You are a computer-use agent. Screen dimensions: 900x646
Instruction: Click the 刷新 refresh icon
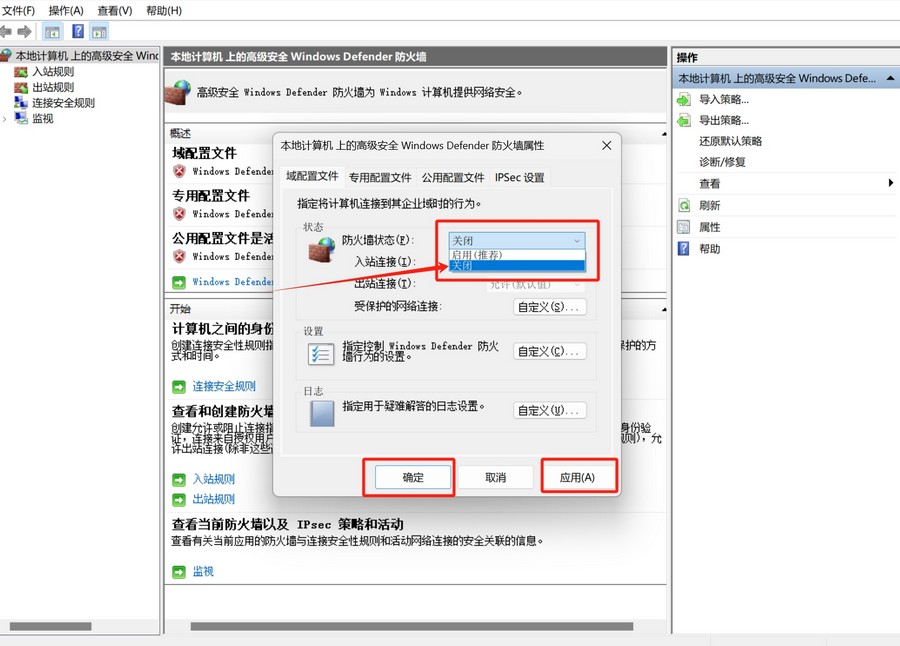(684, 206)
